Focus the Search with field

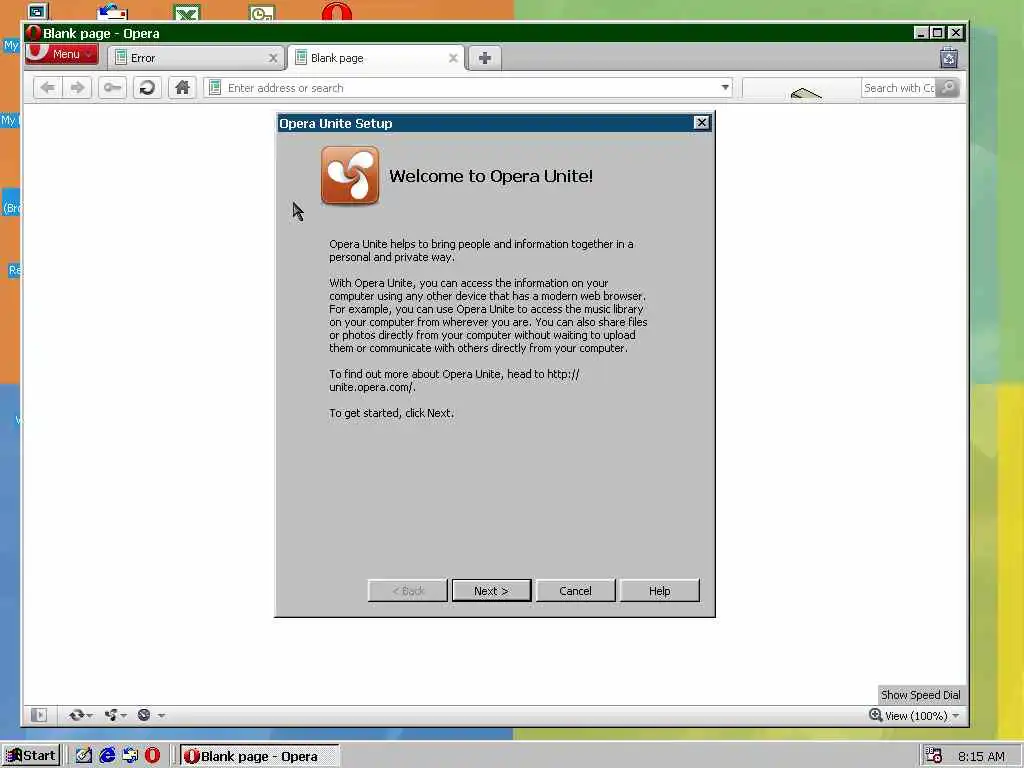(x=899, y=88)
